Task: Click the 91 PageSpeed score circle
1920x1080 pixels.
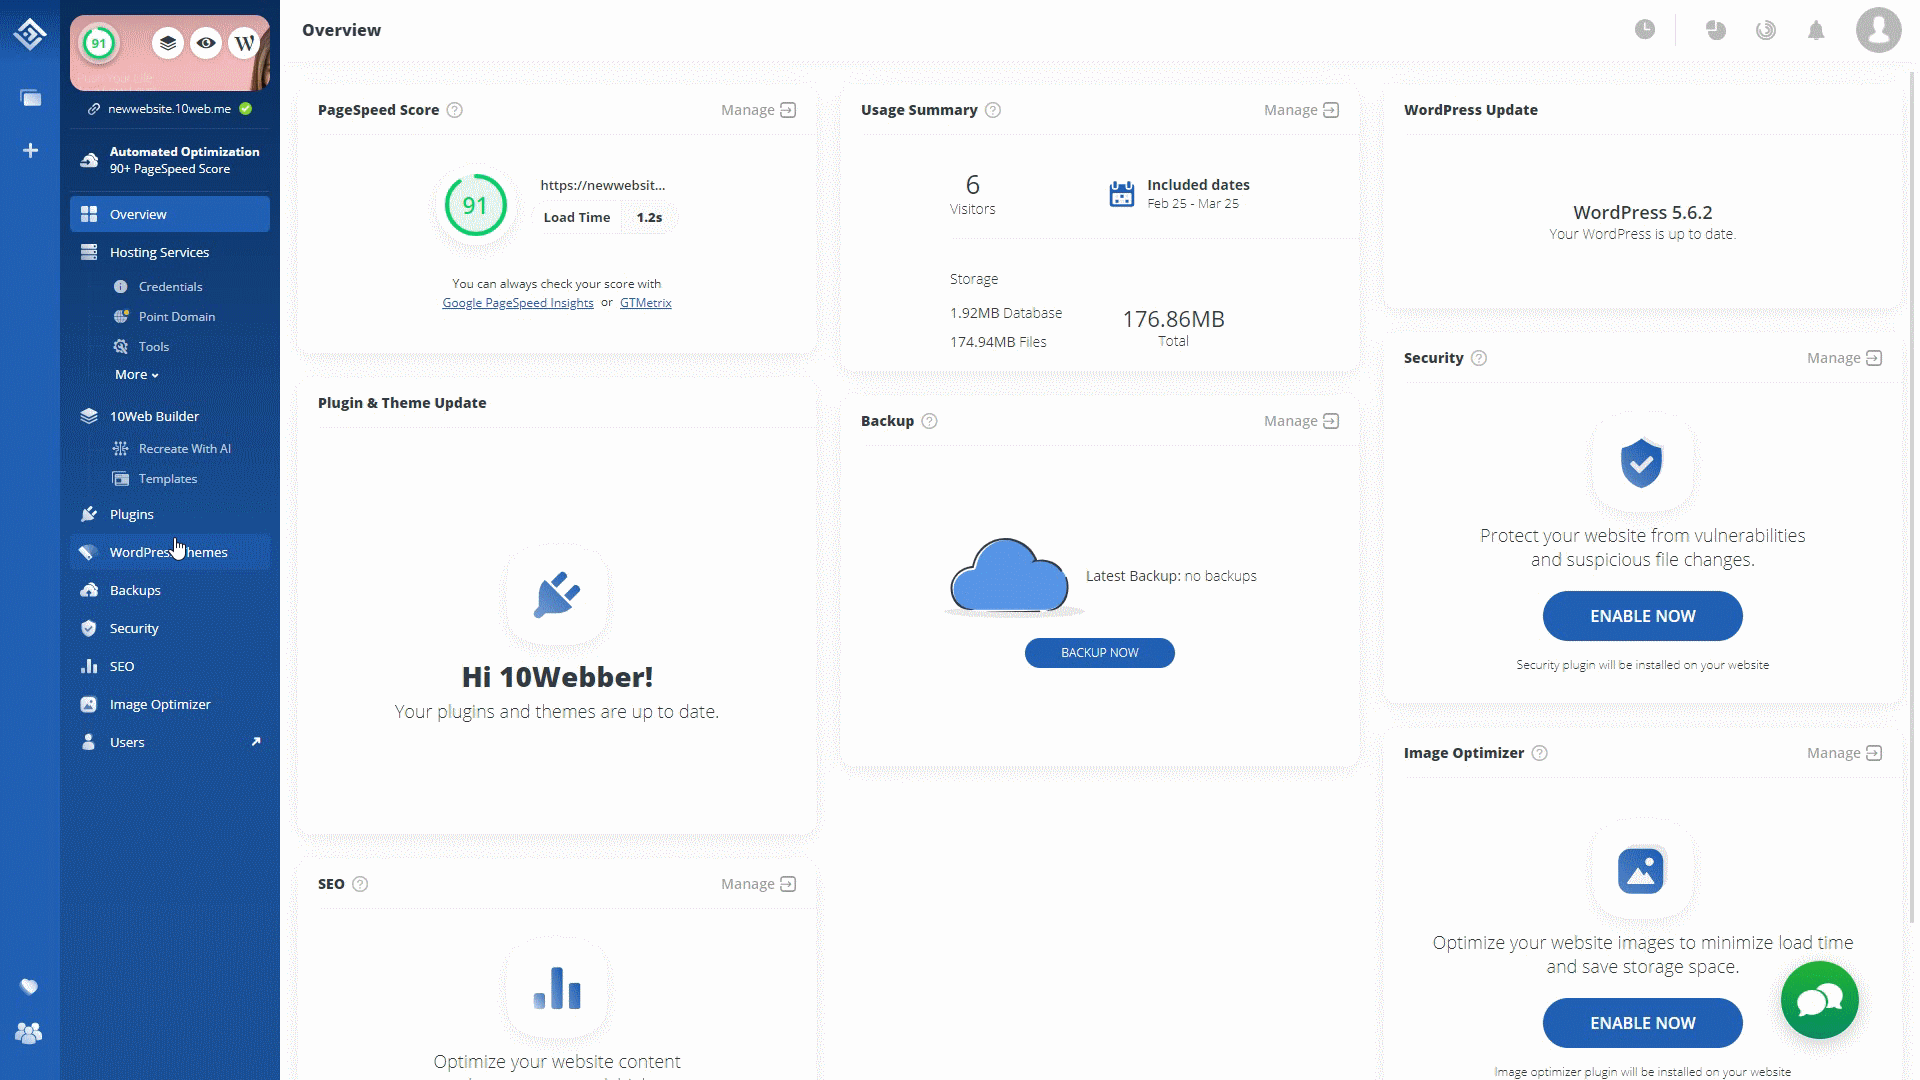Action: [x=475, y=206]
